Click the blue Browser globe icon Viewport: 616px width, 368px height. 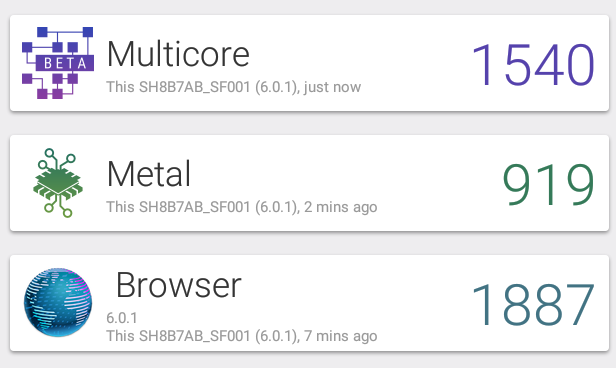click(x=58, y=302)
